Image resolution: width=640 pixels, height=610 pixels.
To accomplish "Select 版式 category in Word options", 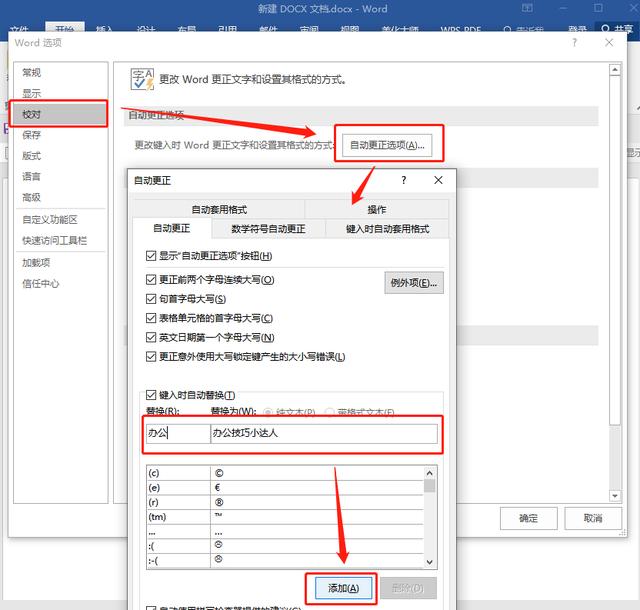I will [31, 156].
